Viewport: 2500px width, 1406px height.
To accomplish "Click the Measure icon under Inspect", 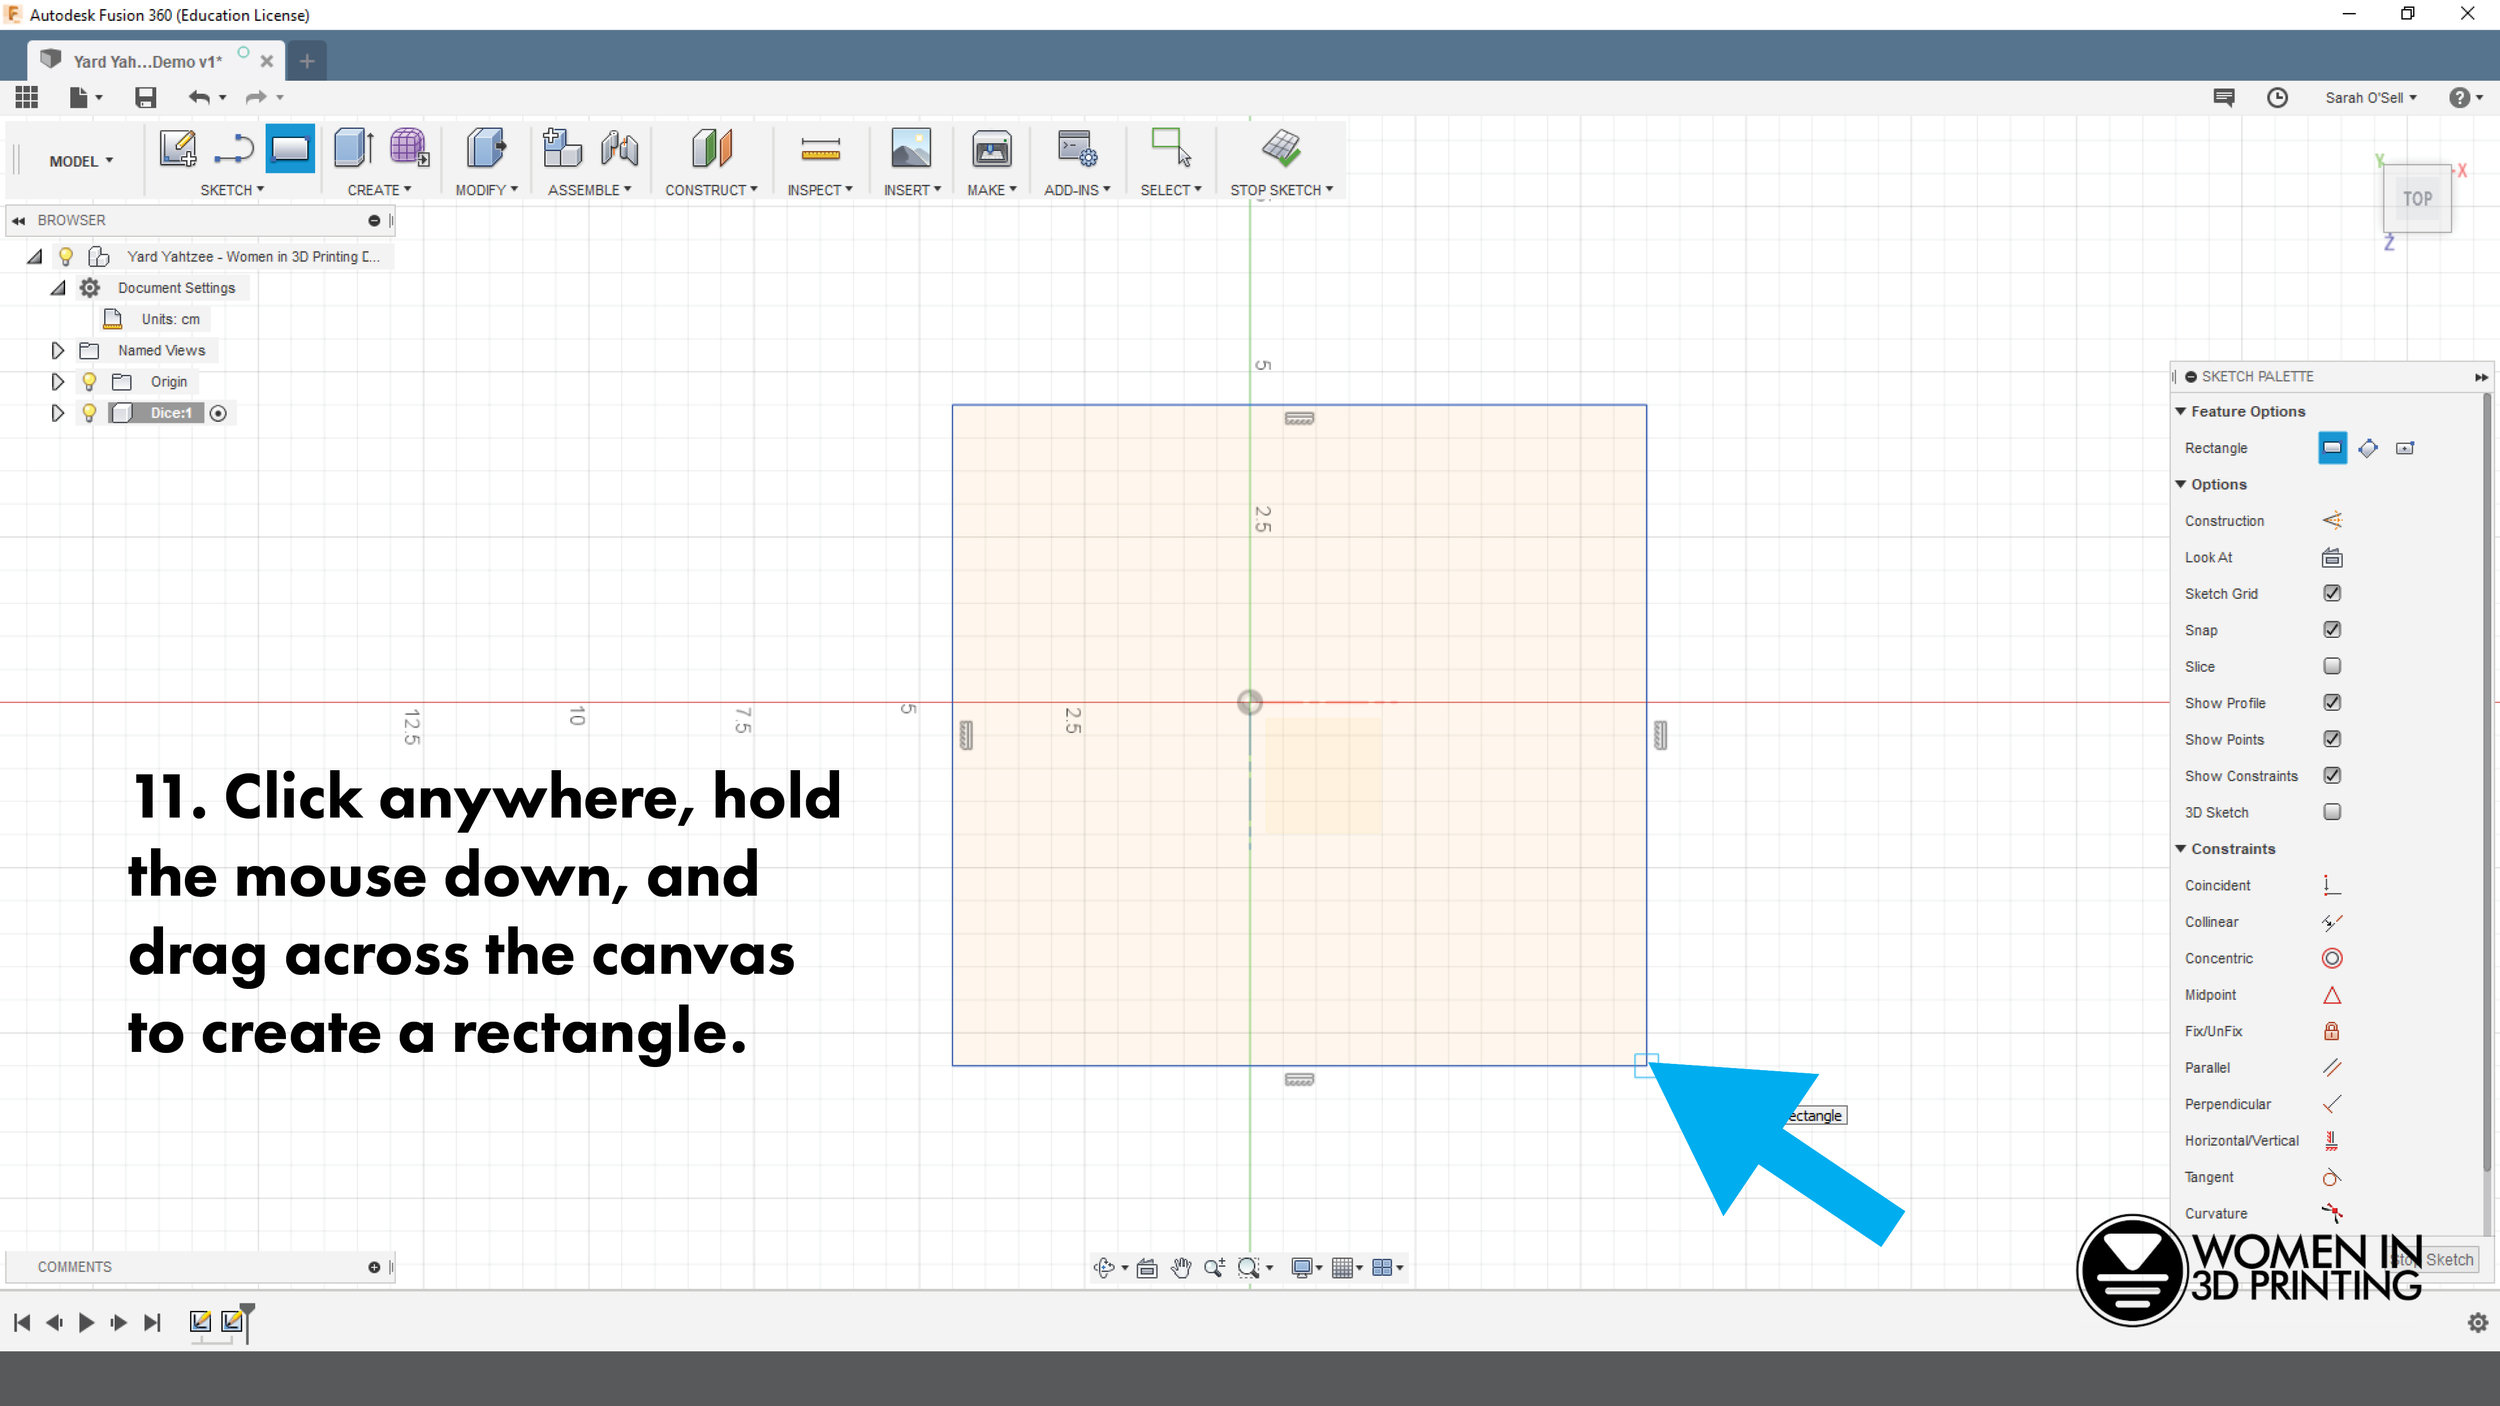I will (820, 150).
